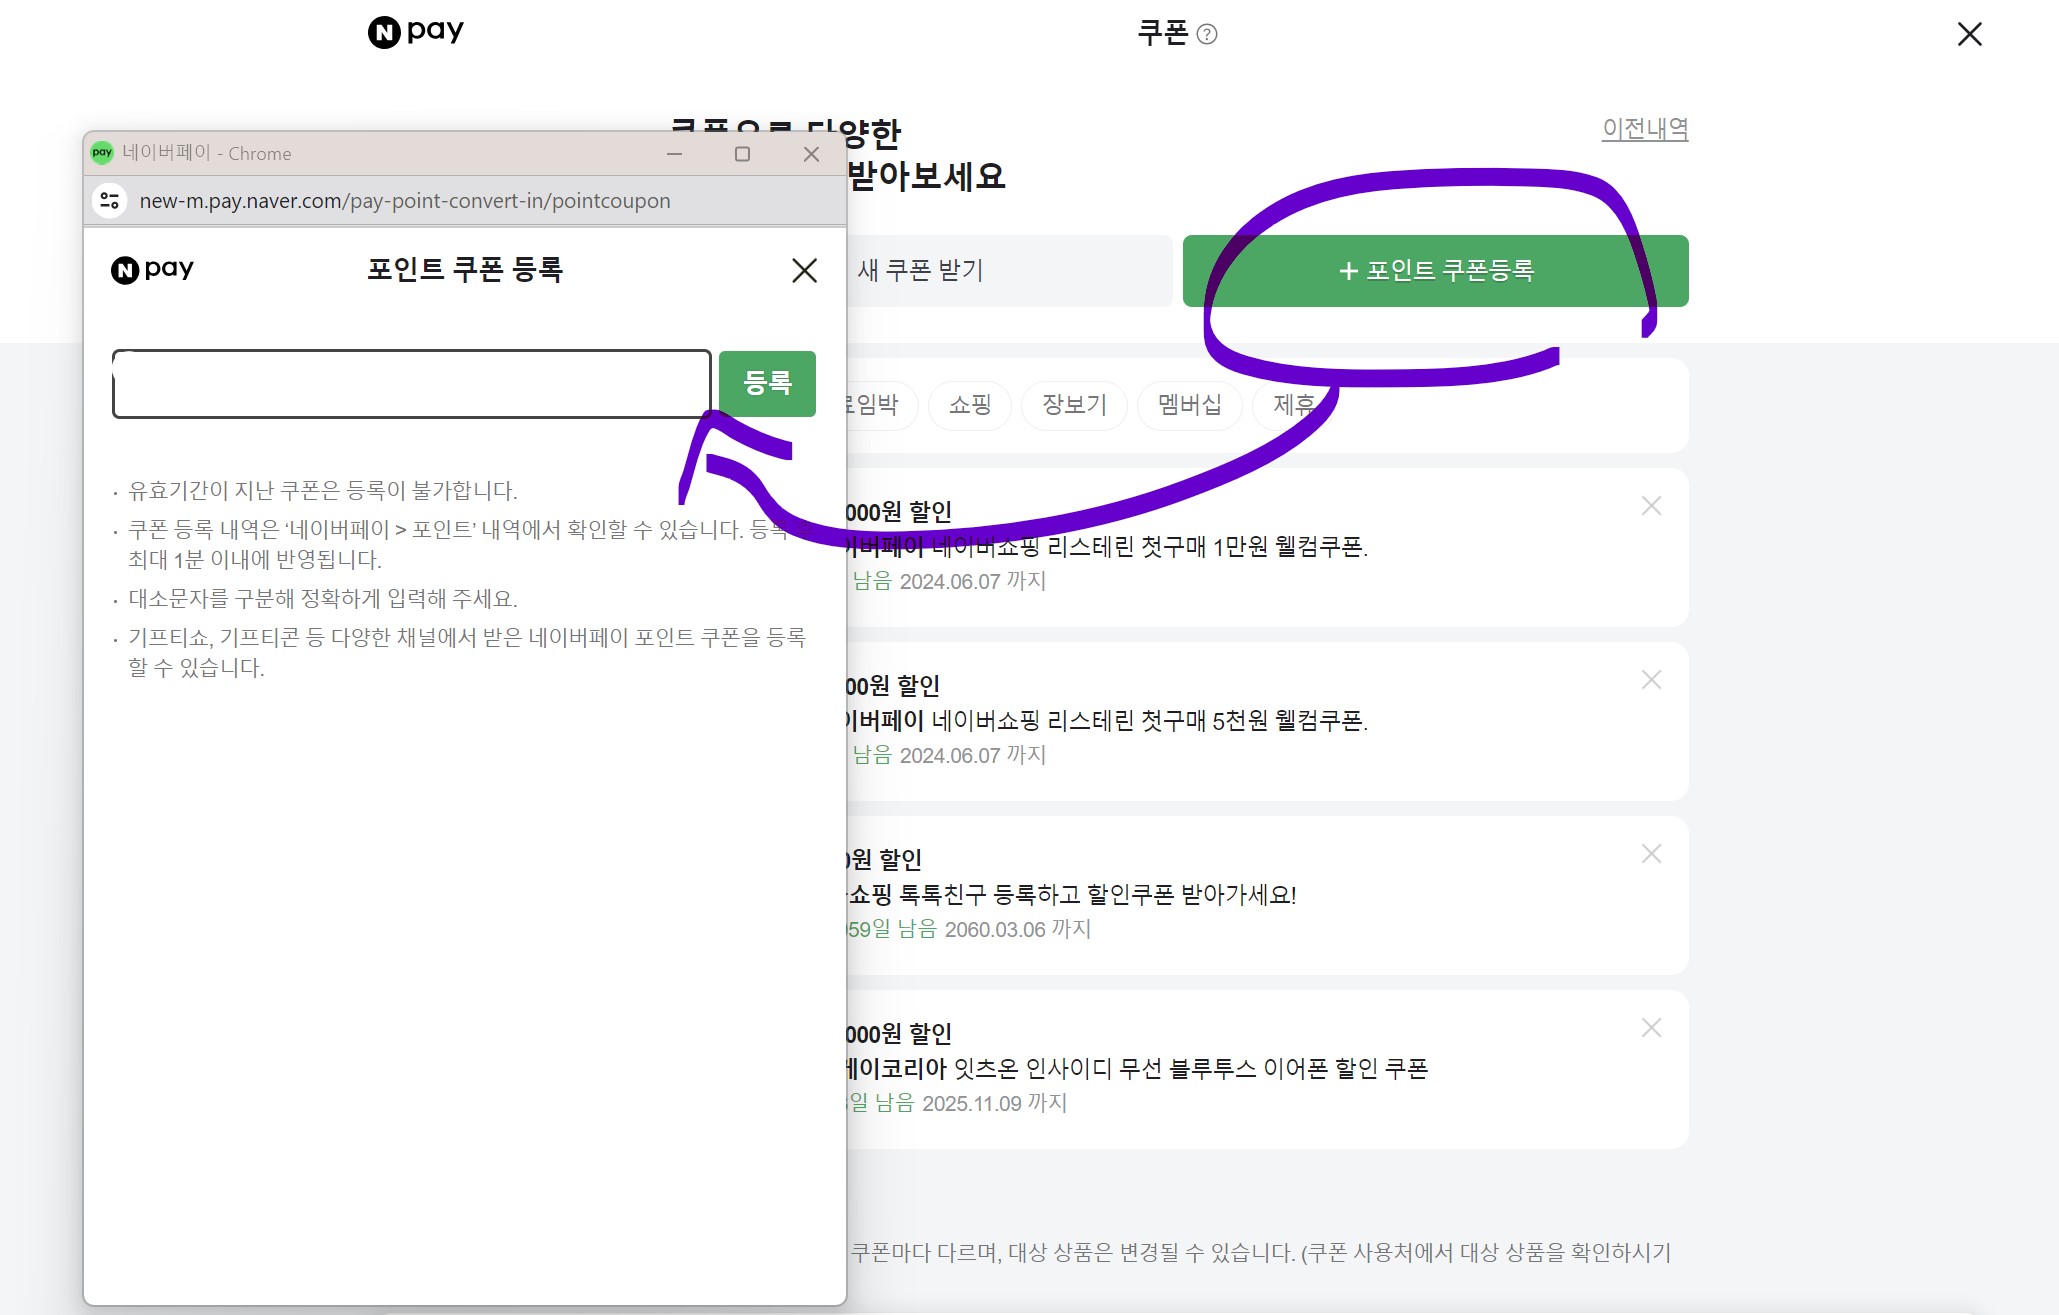The image size is (2059, 1315).
Task: Select the 장보기 category filter
Action: click(1074, 405)
